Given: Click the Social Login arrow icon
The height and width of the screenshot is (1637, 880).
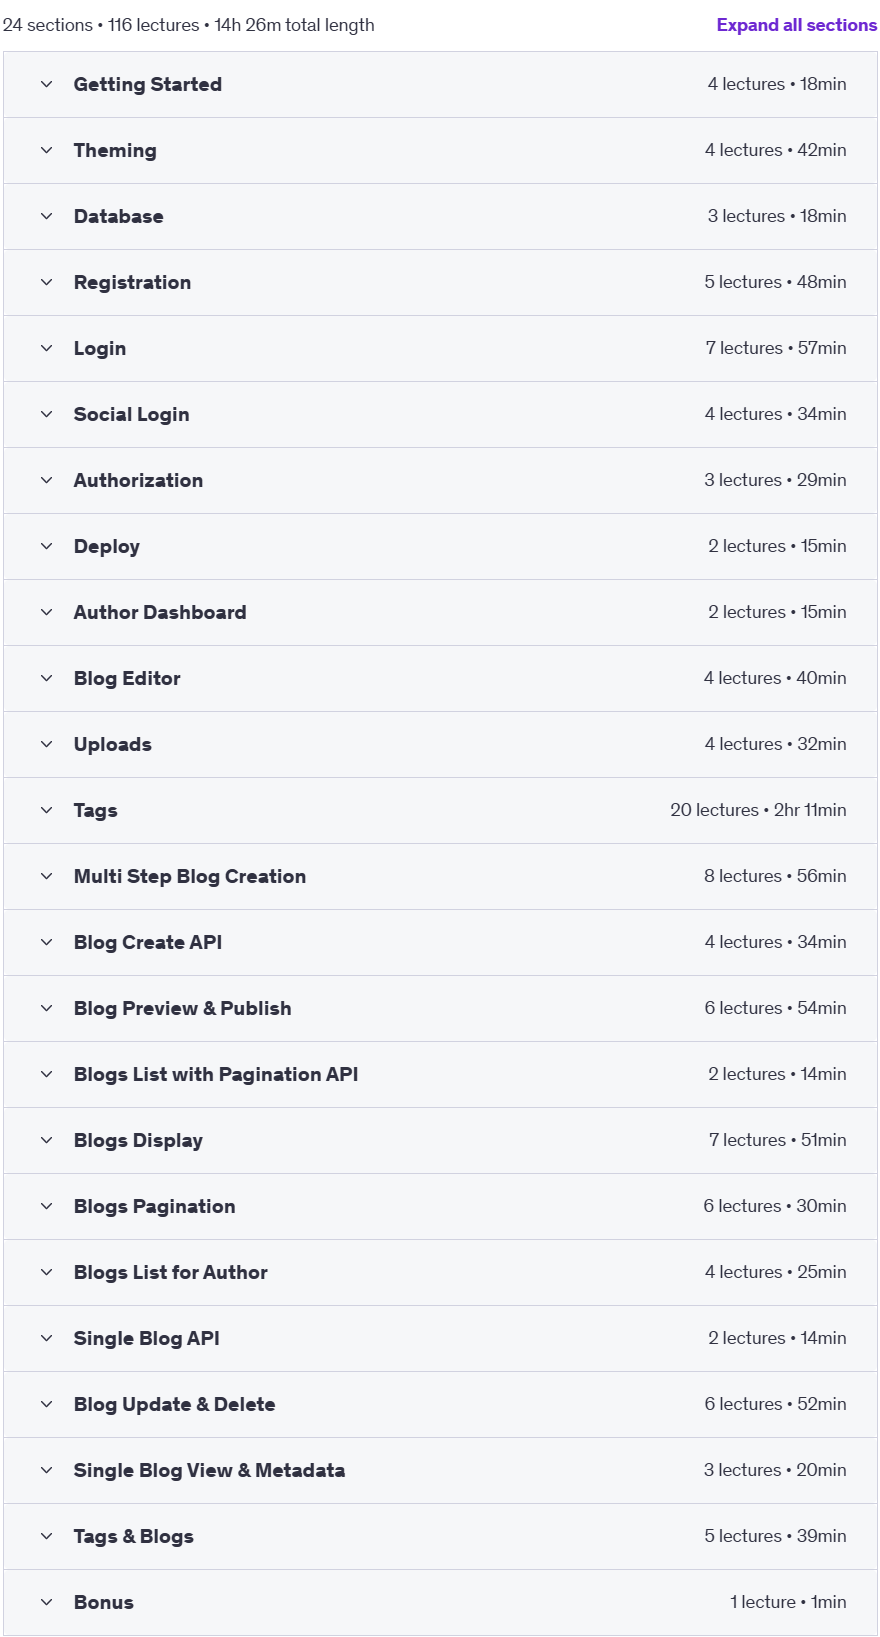Looking at the screenshot, I should [x=46, y=414].
